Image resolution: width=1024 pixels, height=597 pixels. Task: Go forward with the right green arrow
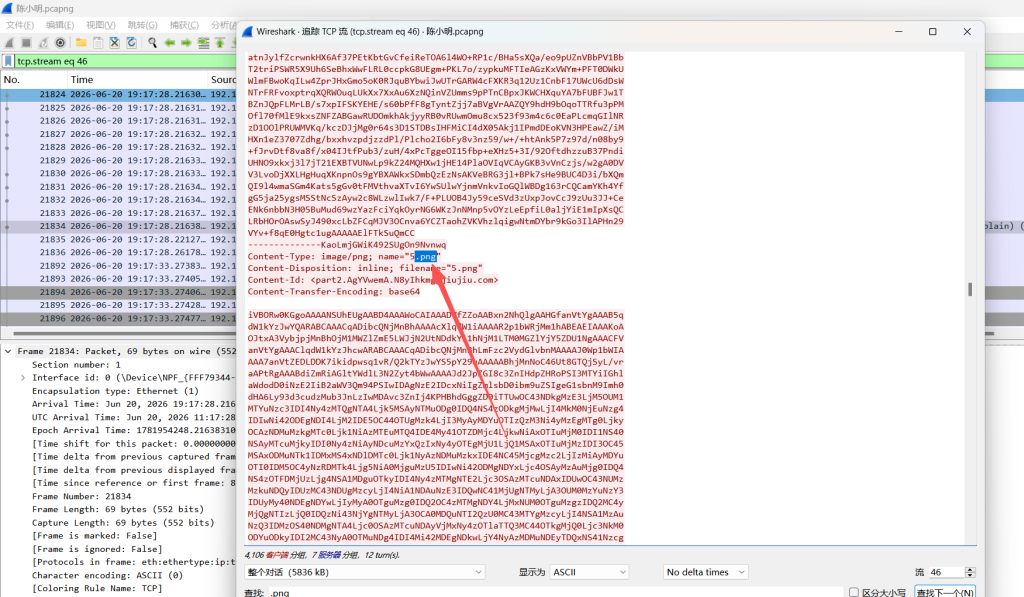[x=186, y=42]
